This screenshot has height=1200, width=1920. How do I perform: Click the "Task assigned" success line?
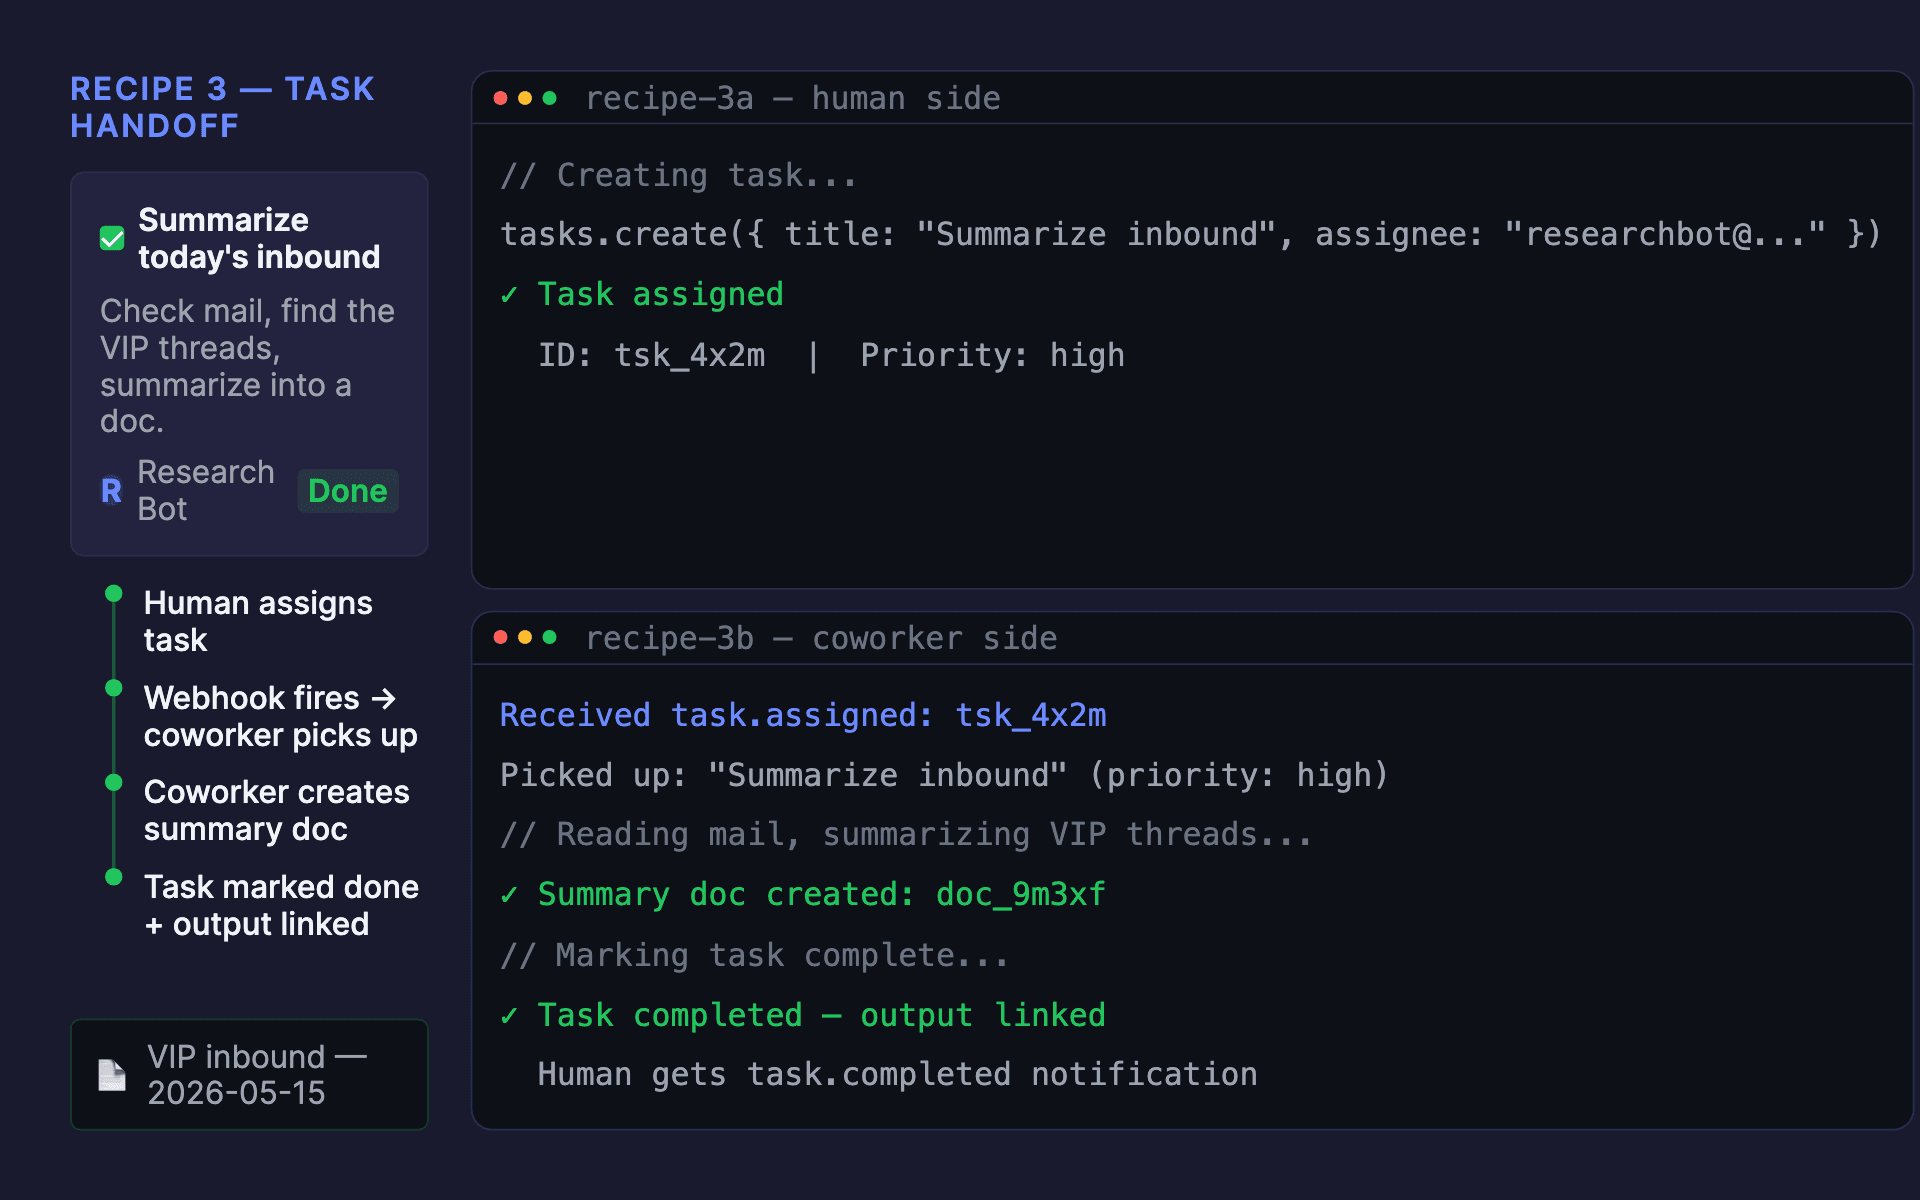pyautogui.click(x=642, y=294)
